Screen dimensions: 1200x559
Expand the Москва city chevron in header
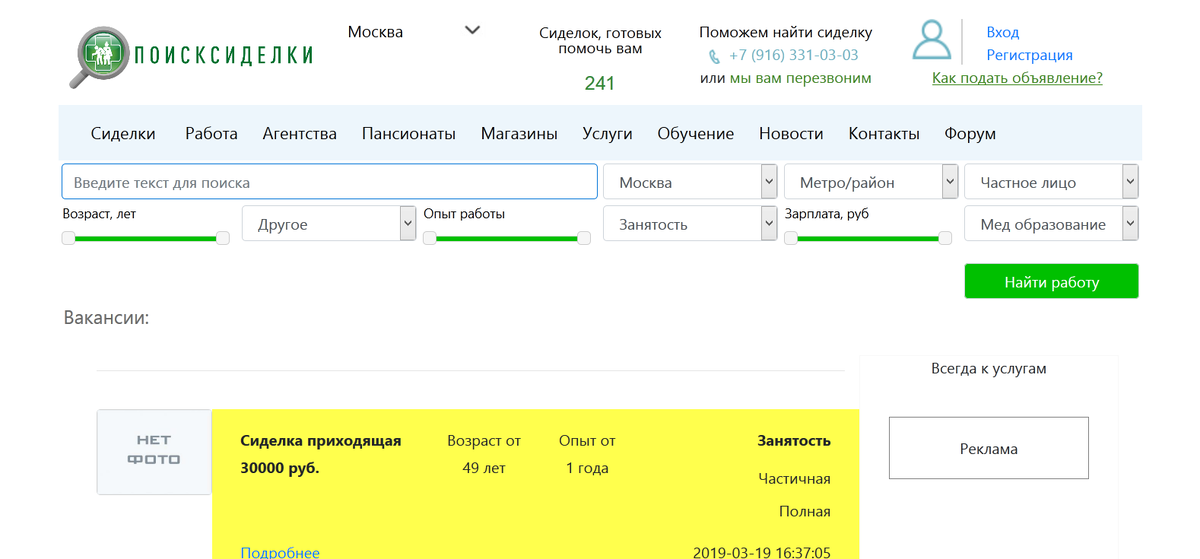[473, 30]
